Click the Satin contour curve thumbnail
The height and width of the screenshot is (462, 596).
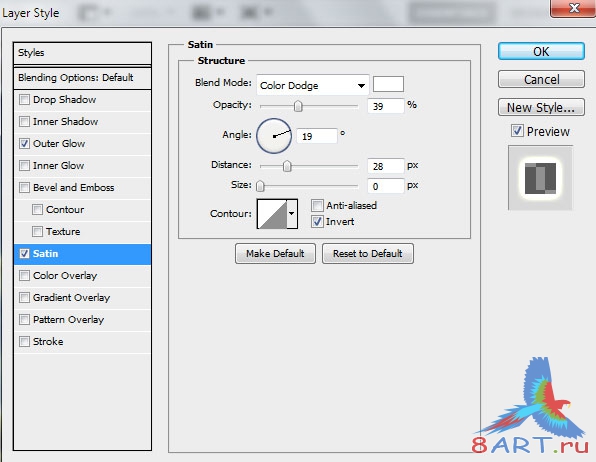point(272,214)
